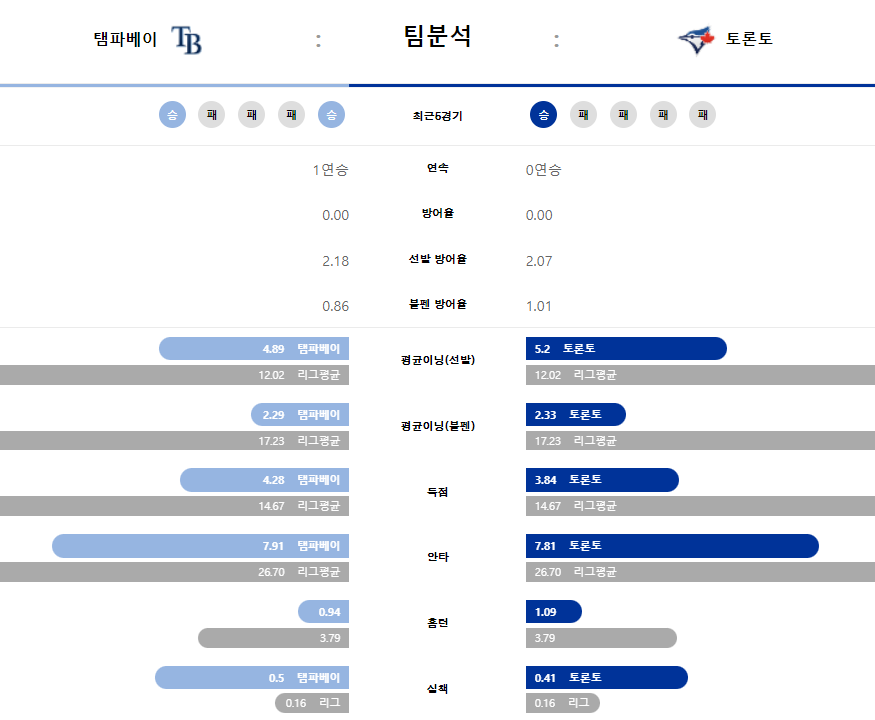Click Toronto's last 패 result circle

tap(703, 114)
